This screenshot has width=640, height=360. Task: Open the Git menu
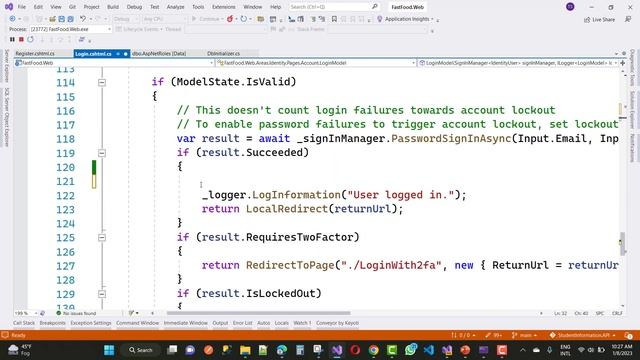pyautogui.click(x=72, y=7)
